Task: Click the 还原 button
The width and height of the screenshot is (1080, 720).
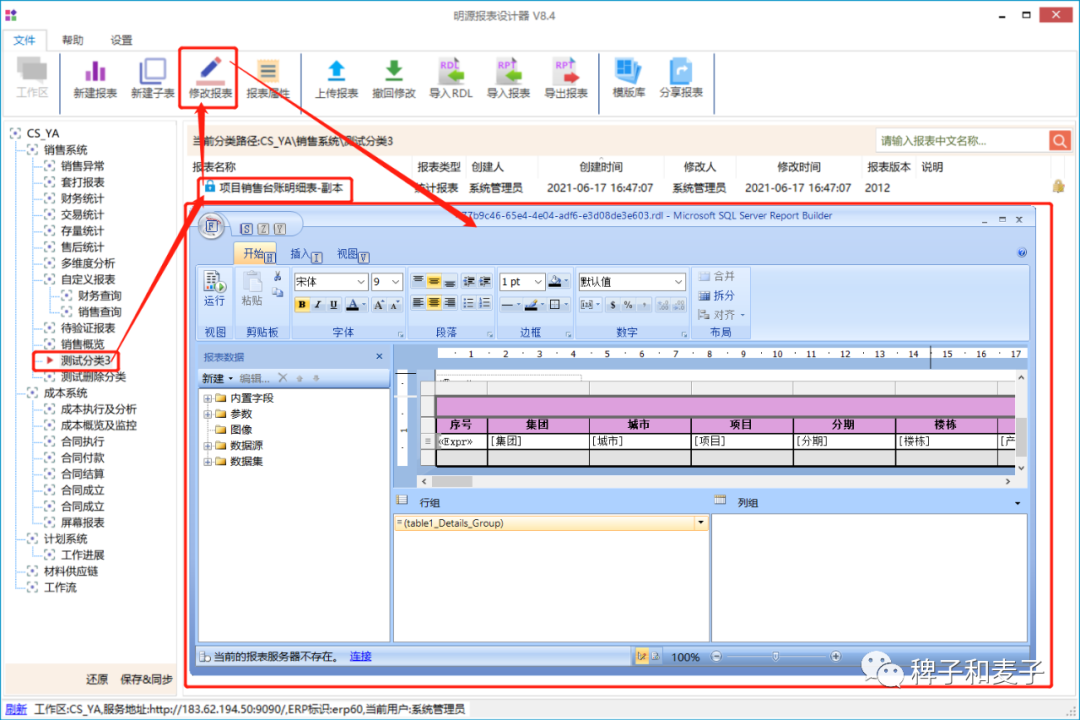Action: pyautogui.click(x=96, y=679)
